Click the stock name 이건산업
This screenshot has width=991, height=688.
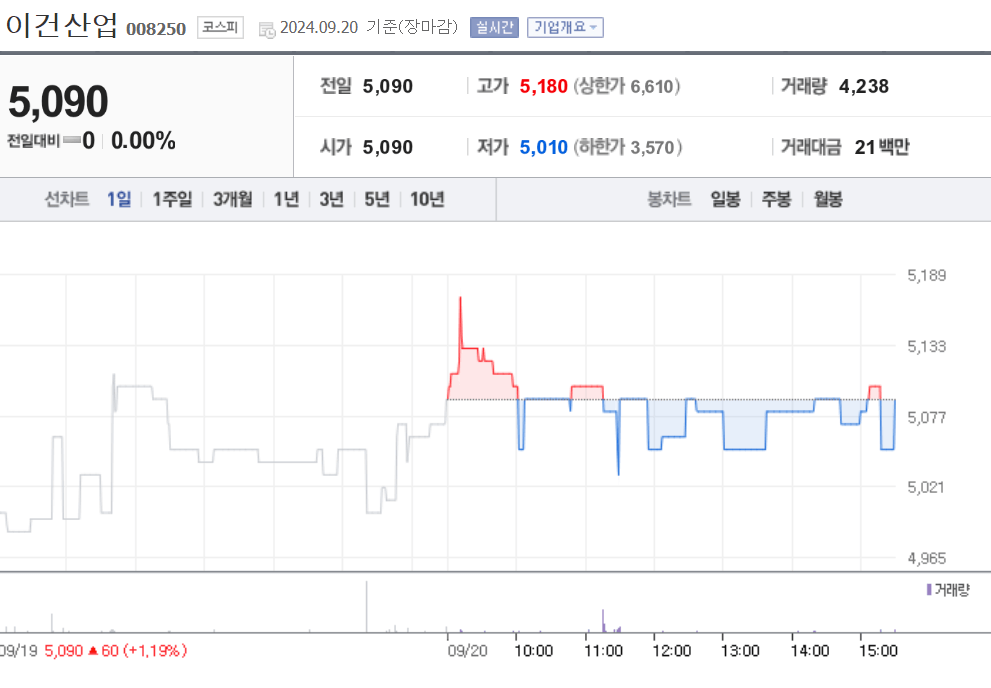click(62, 25)
